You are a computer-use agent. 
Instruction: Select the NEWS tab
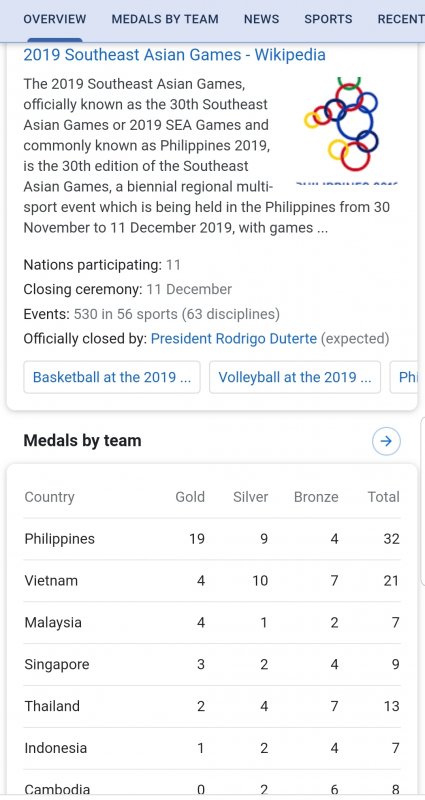click(261, 19)
